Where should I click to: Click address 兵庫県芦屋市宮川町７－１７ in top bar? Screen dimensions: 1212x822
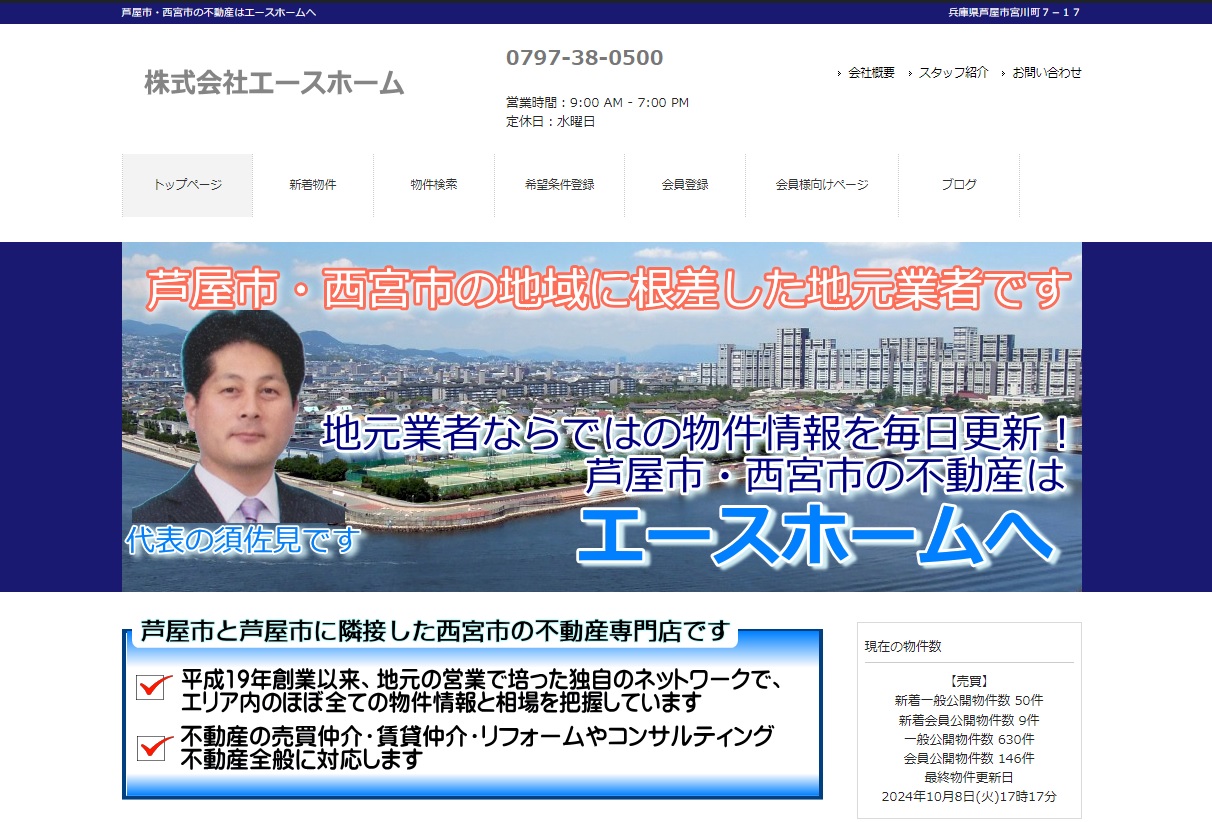1014,12
